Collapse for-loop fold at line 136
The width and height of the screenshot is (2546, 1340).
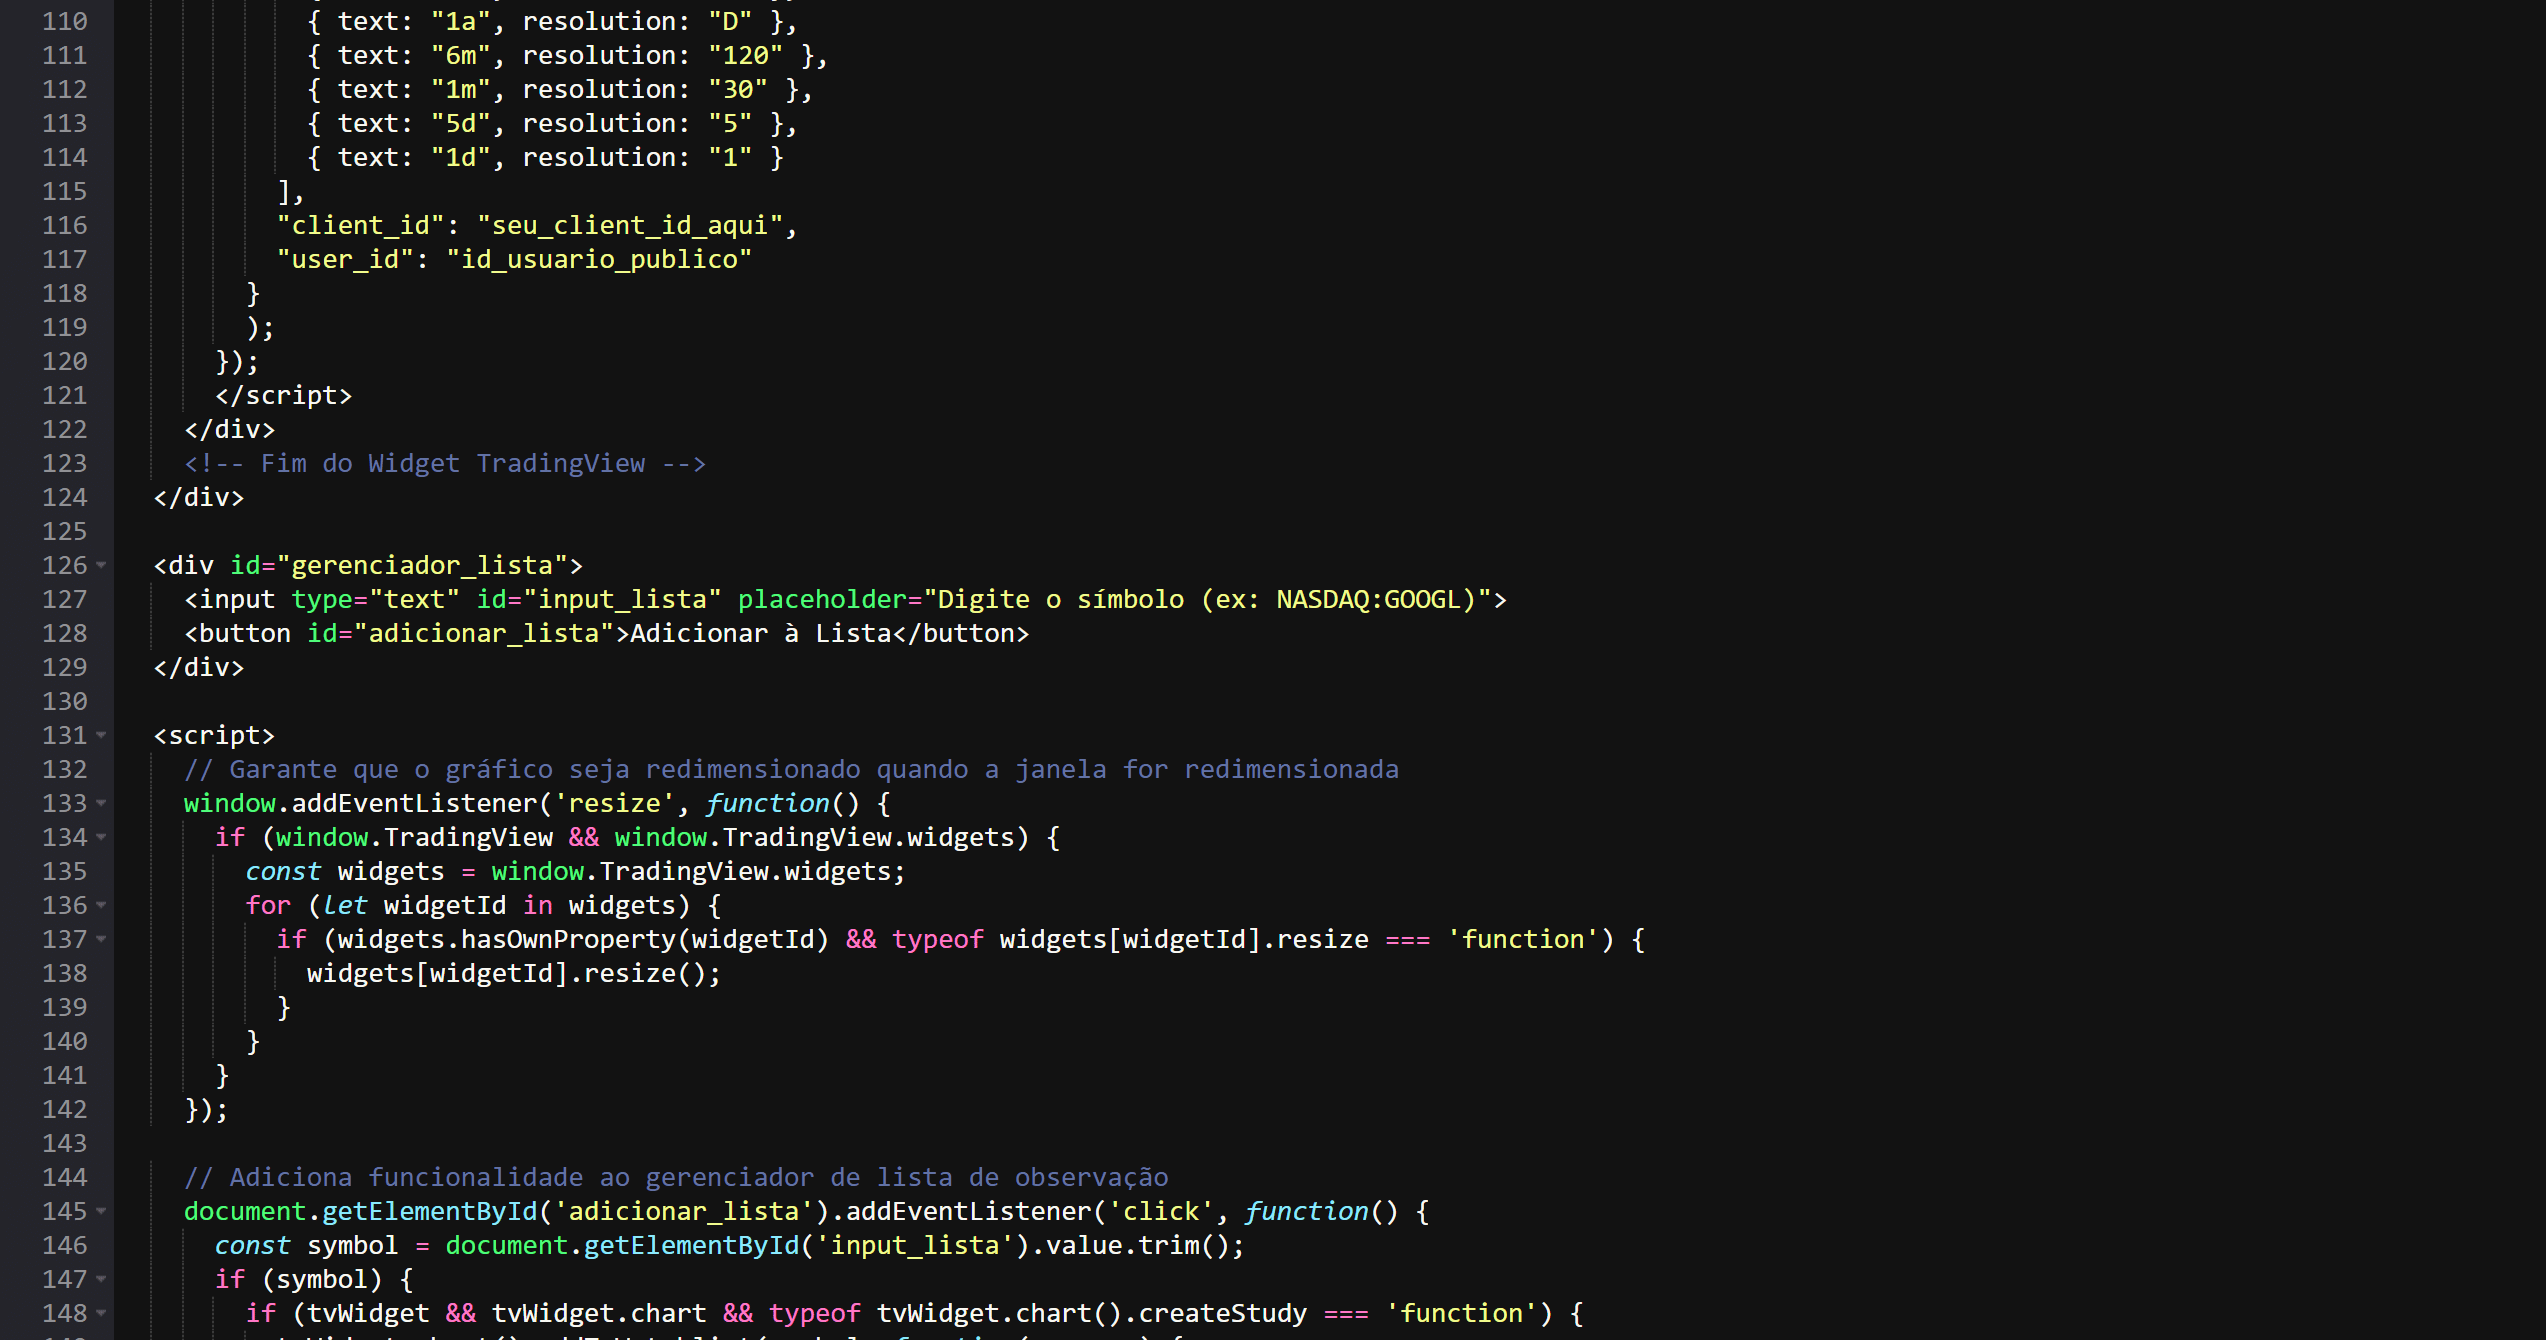101,906
